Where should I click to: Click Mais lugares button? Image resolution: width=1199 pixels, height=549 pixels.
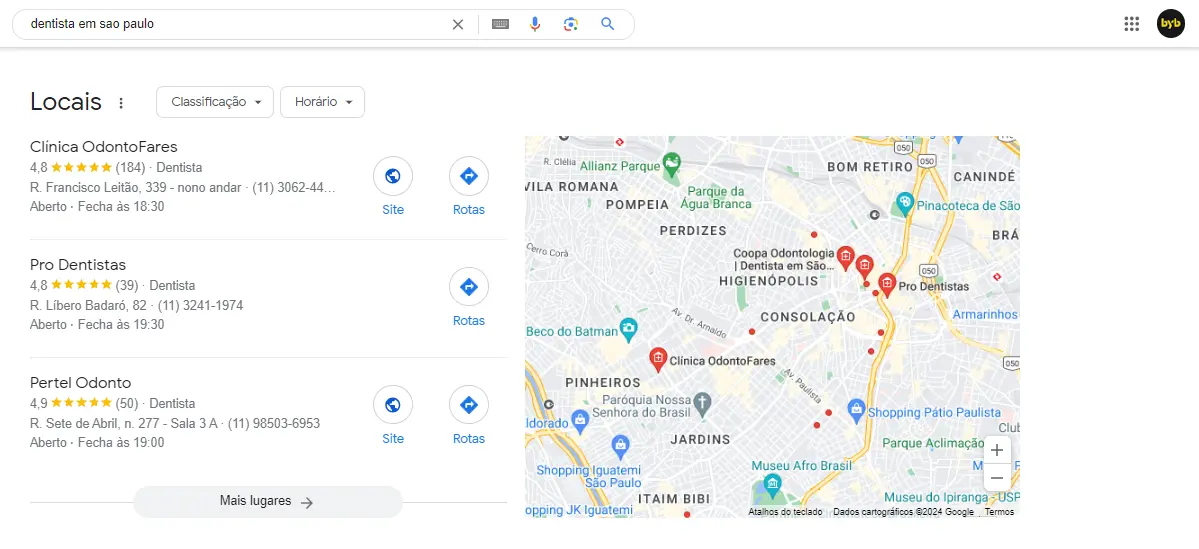pyautogui.click(x=268, y=502)
